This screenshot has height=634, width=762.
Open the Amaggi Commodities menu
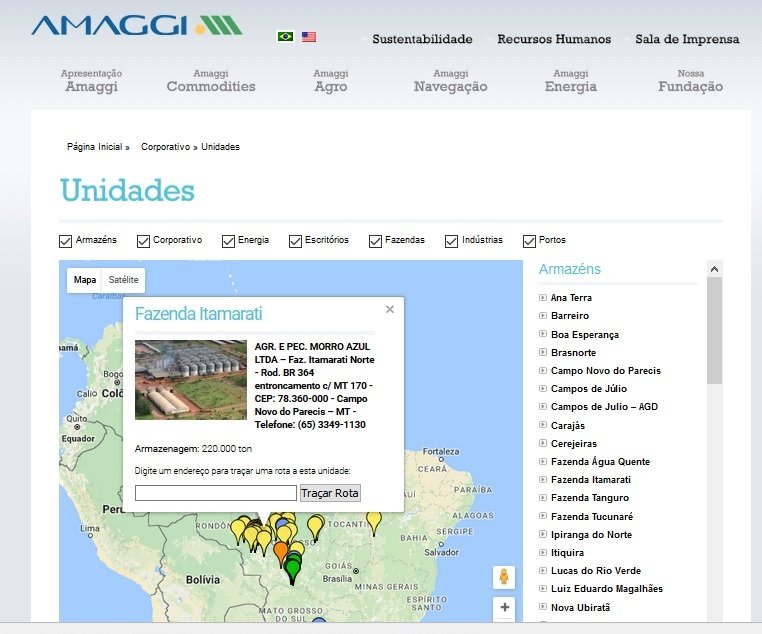click(211, 81)
